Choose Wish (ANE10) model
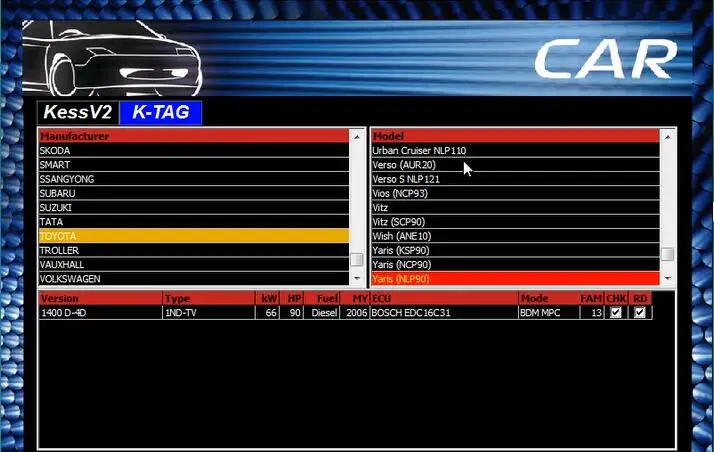 [515, 236]
